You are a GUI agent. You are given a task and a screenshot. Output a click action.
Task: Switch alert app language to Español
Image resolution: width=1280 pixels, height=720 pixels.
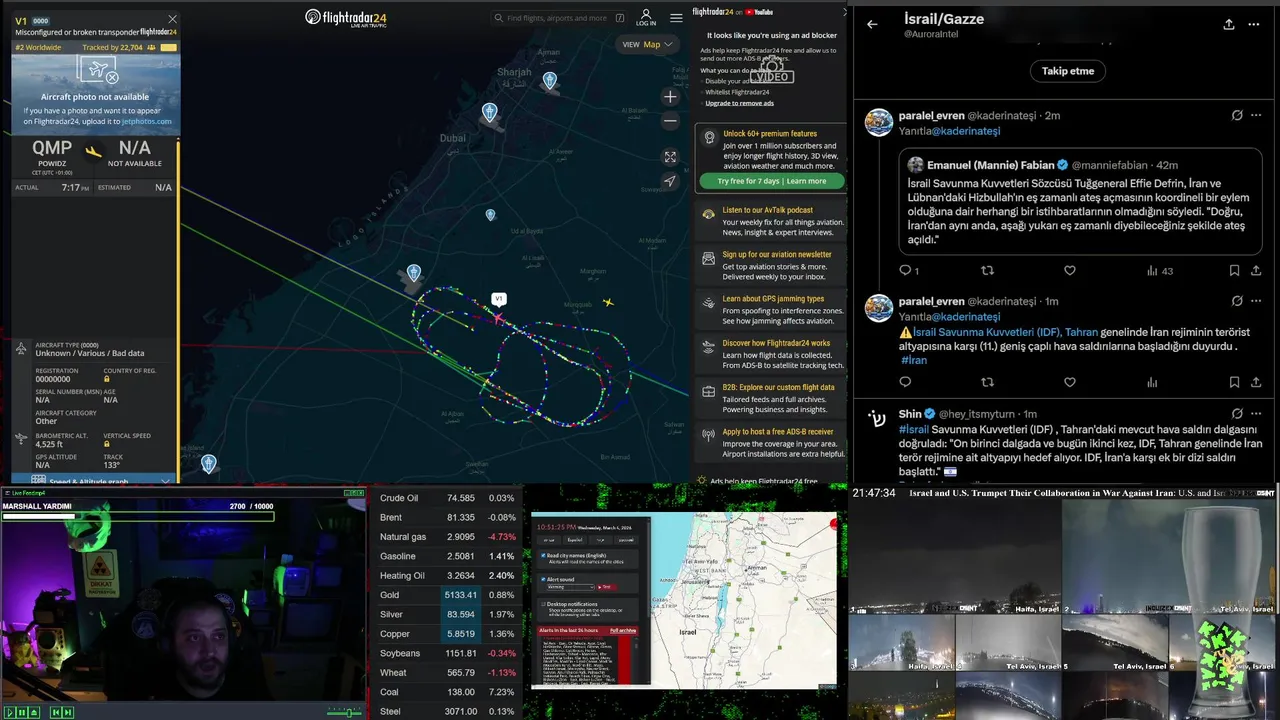point(576,539)
